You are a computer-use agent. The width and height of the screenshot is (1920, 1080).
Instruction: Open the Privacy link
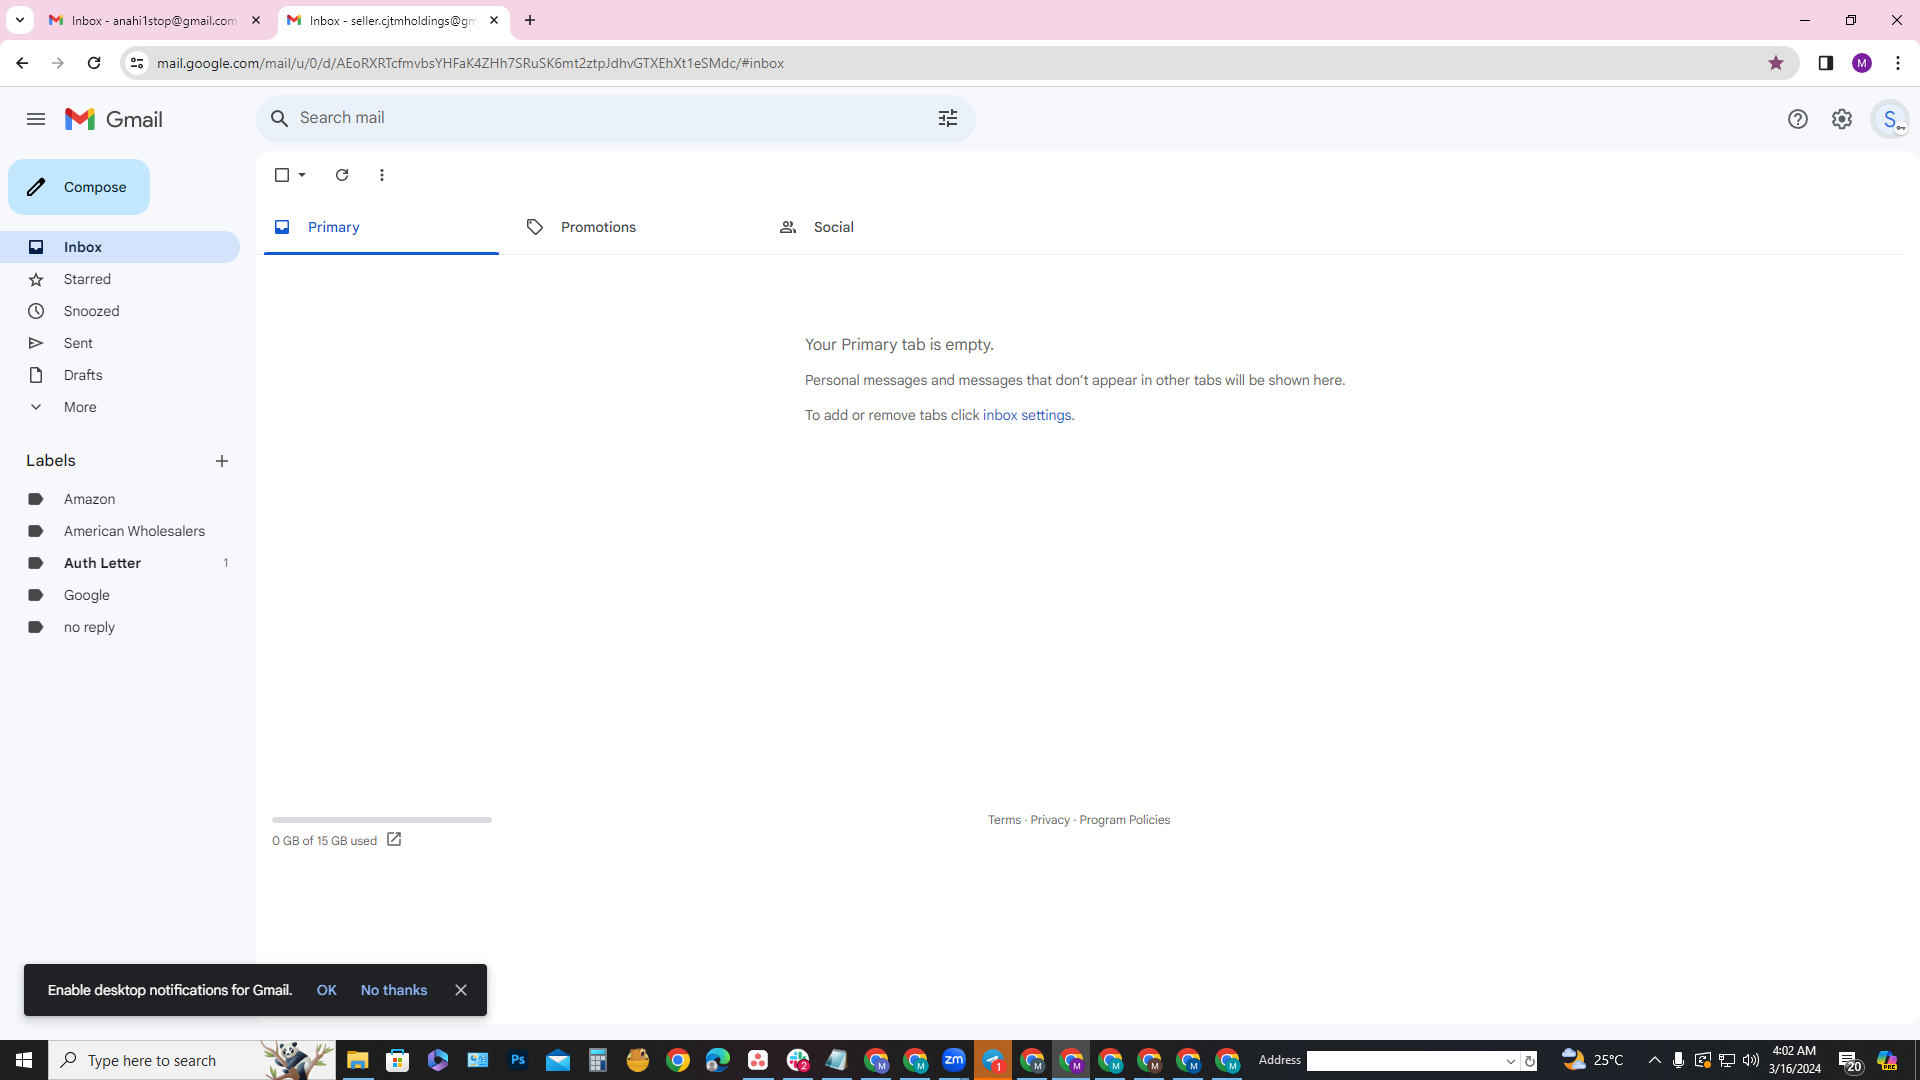[1050, 820]
